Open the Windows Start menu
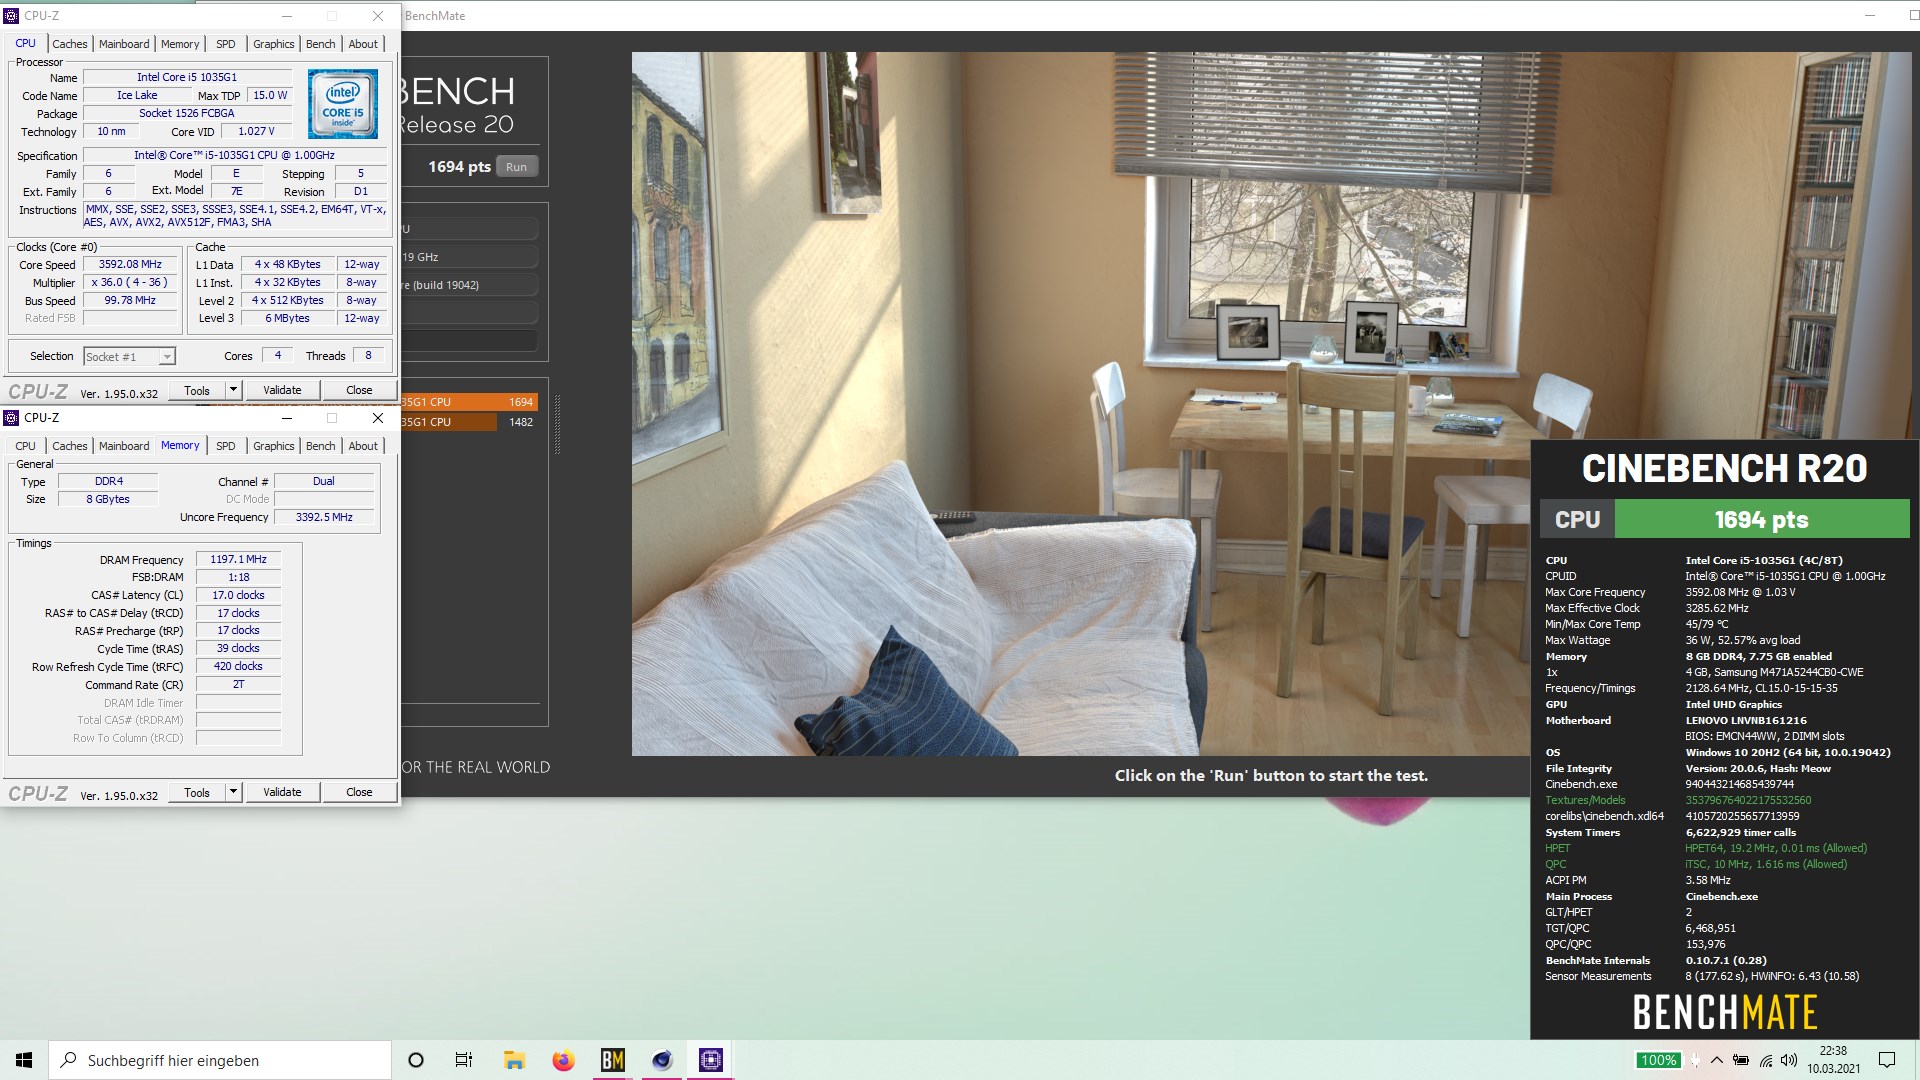Screen dimensions: 1920x1080 24,1060
